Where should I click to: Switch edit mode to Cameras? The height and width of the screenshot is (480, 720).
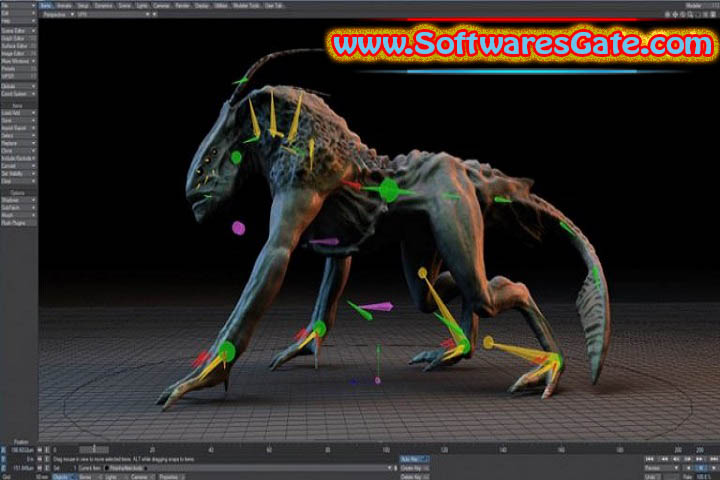pyautogui.click(x=141, y=477)
